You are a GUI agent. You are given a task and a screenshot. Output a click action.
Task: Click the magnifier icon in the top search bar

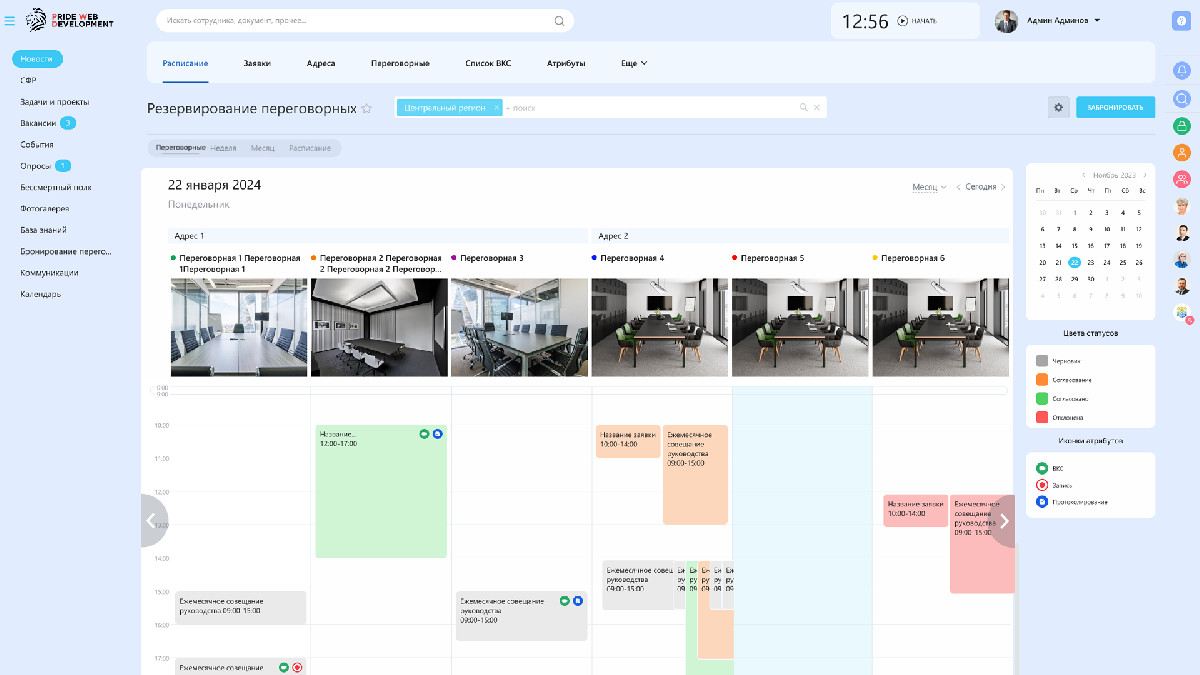pyautogui.click(x=559, y=20)
